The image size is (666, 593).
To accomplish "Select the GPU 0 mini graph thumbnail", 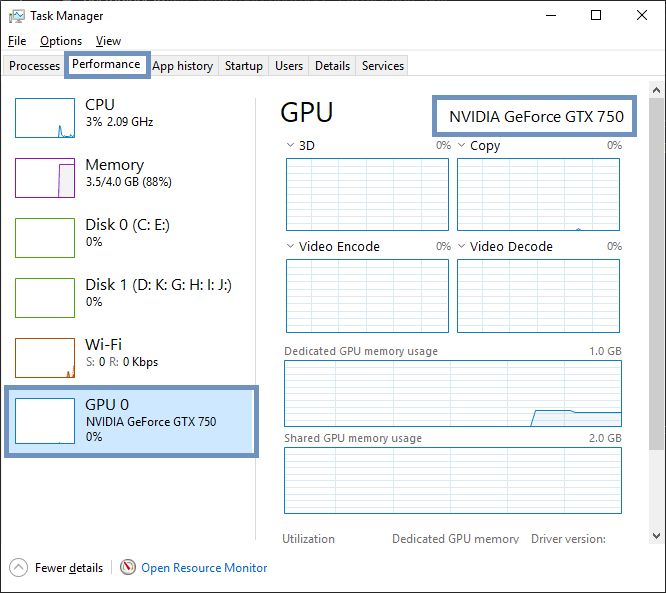I will pyautogui.click(x=45, y=421).
